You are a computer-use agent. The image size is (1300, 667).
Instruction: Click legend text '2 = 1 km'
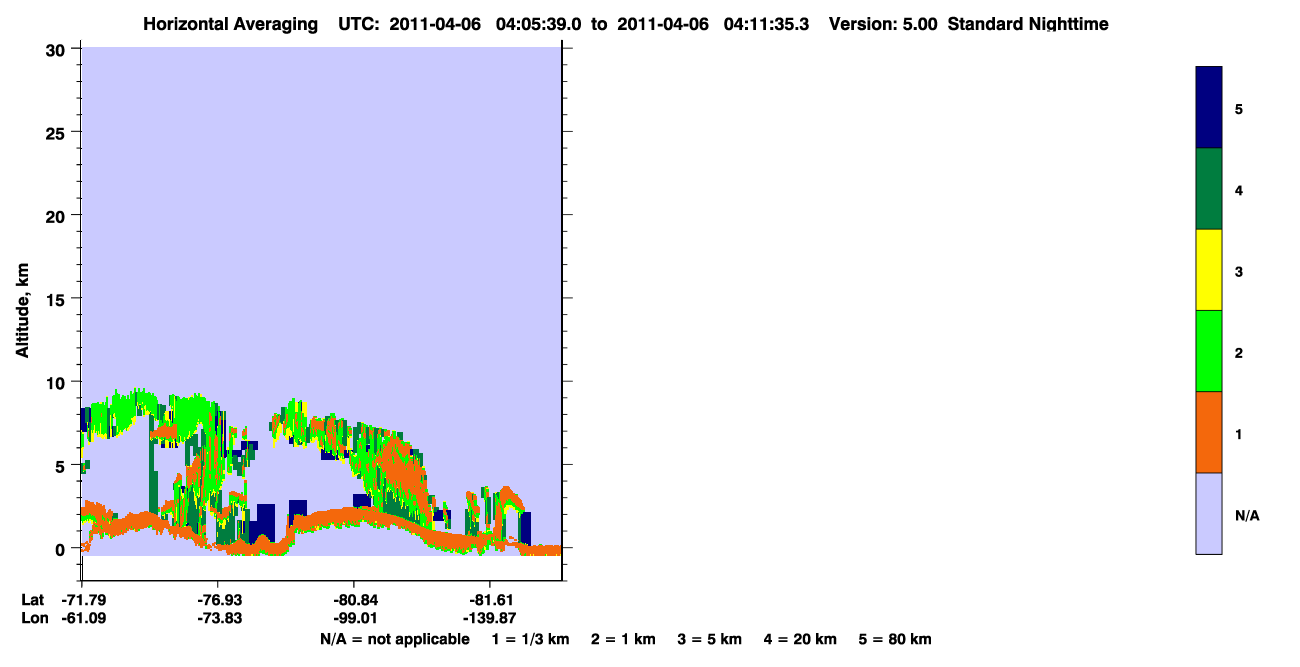(623, 639)
